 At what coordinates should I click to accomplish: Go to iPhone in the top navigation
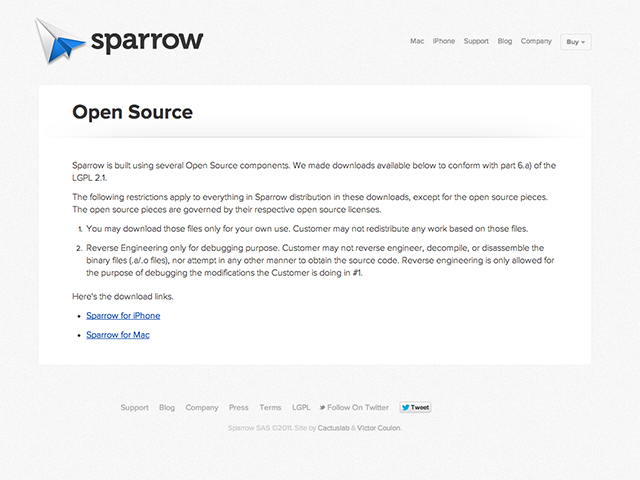click(x=444, y=41)
